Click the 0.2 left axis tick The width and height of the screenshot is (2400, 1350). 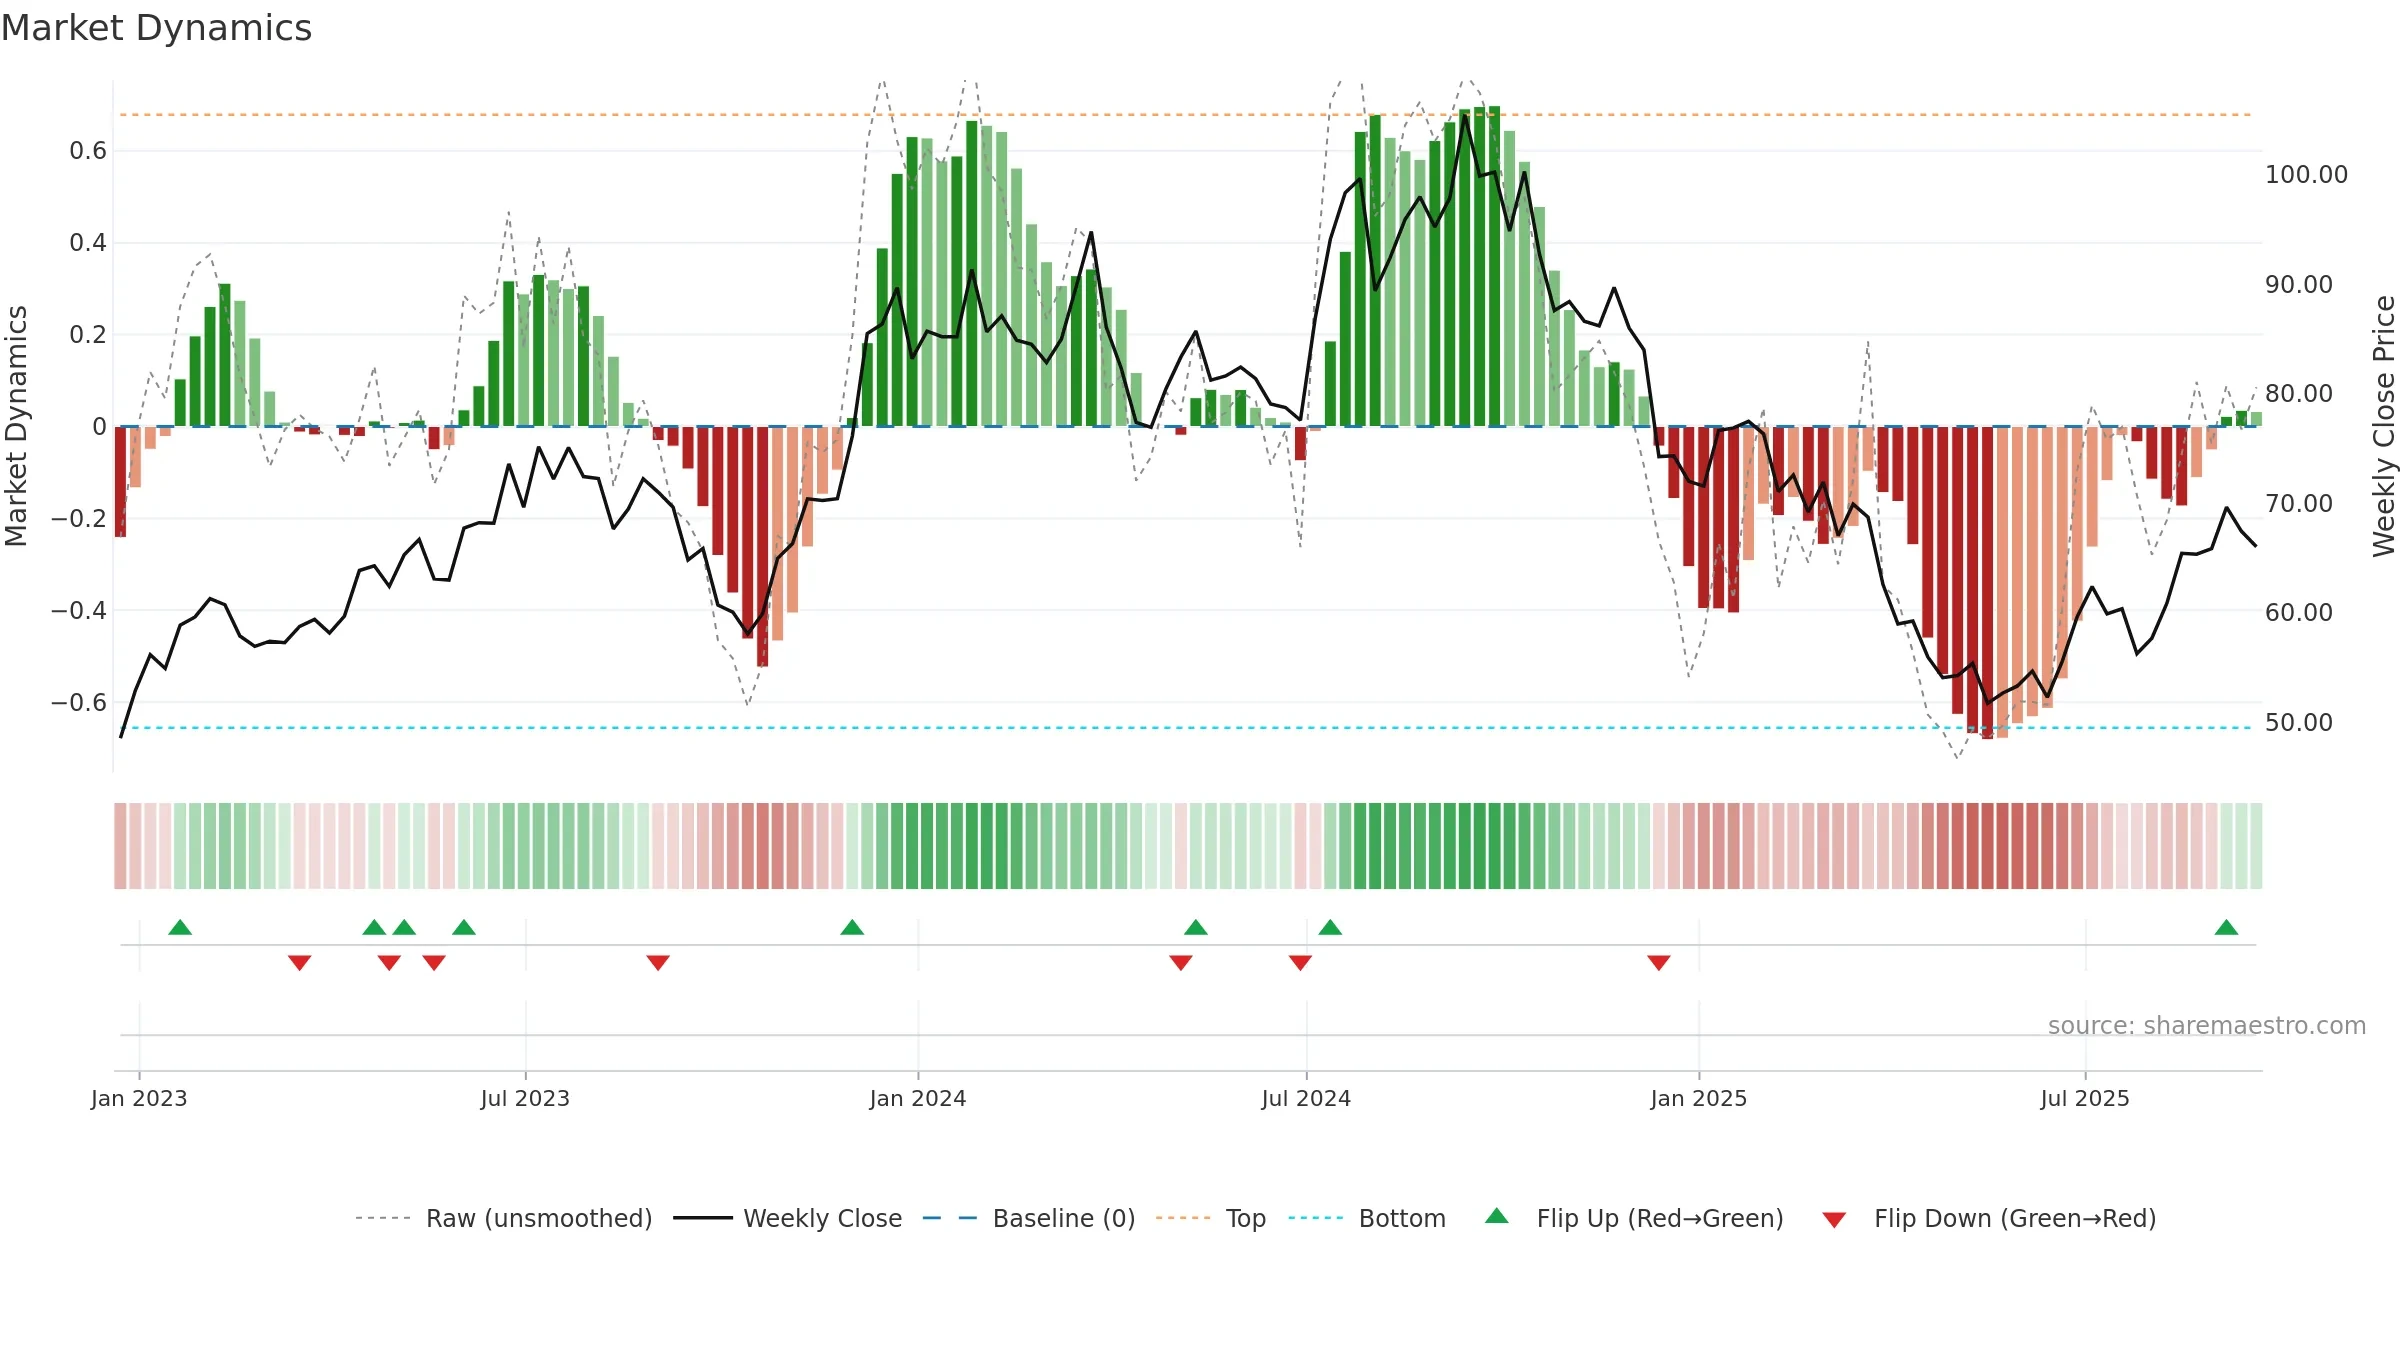[88, 335]
